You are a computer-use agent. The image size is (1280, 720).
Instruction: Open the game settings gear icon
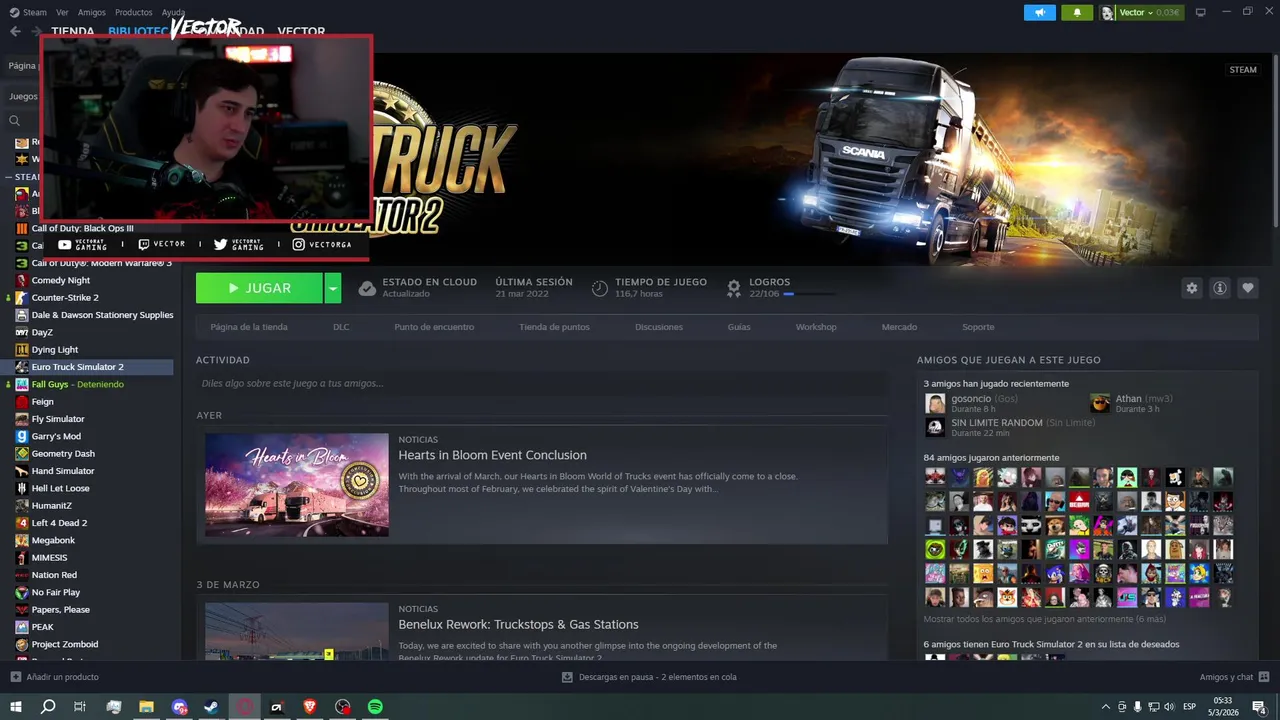(x=1191, y=288)
